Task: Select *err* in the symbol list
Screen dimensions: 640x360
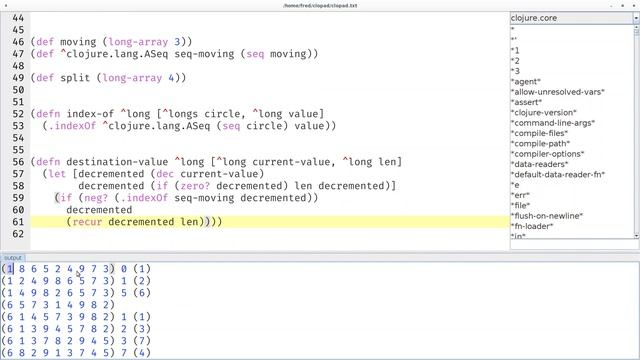Action: (520, 195)
